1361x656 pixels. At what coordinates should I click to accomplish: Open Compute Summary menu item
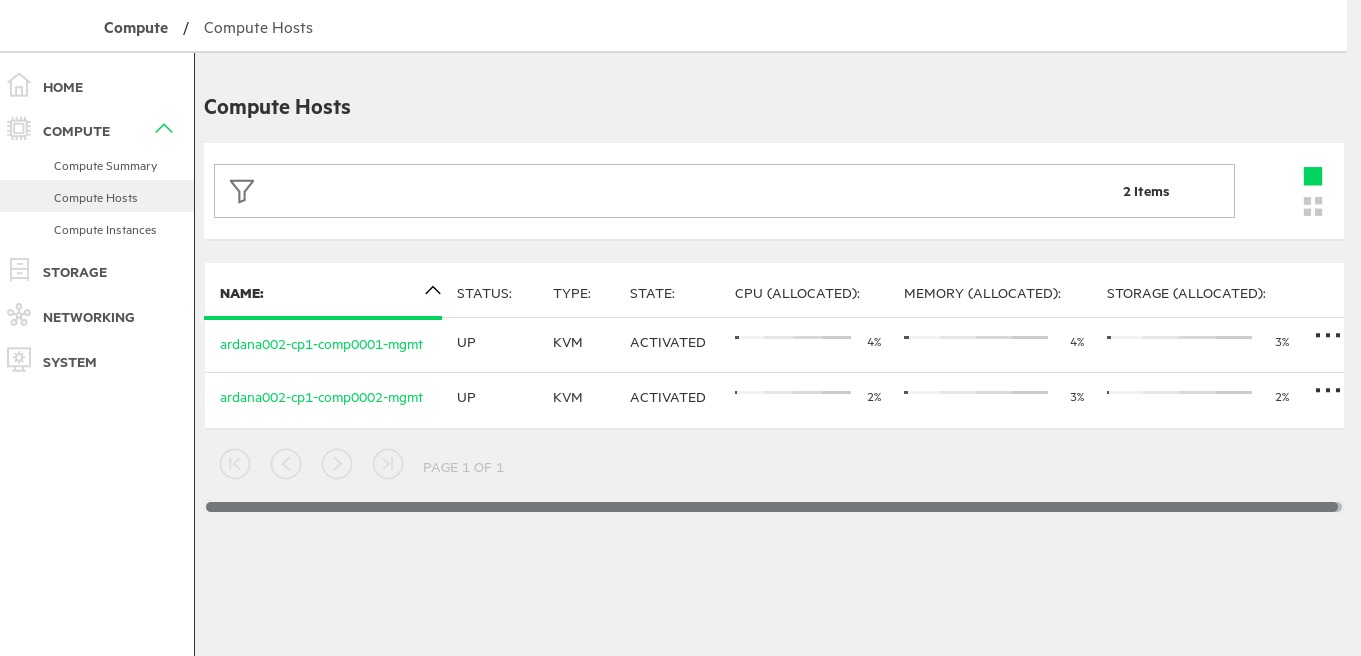(x=105, y=166)
